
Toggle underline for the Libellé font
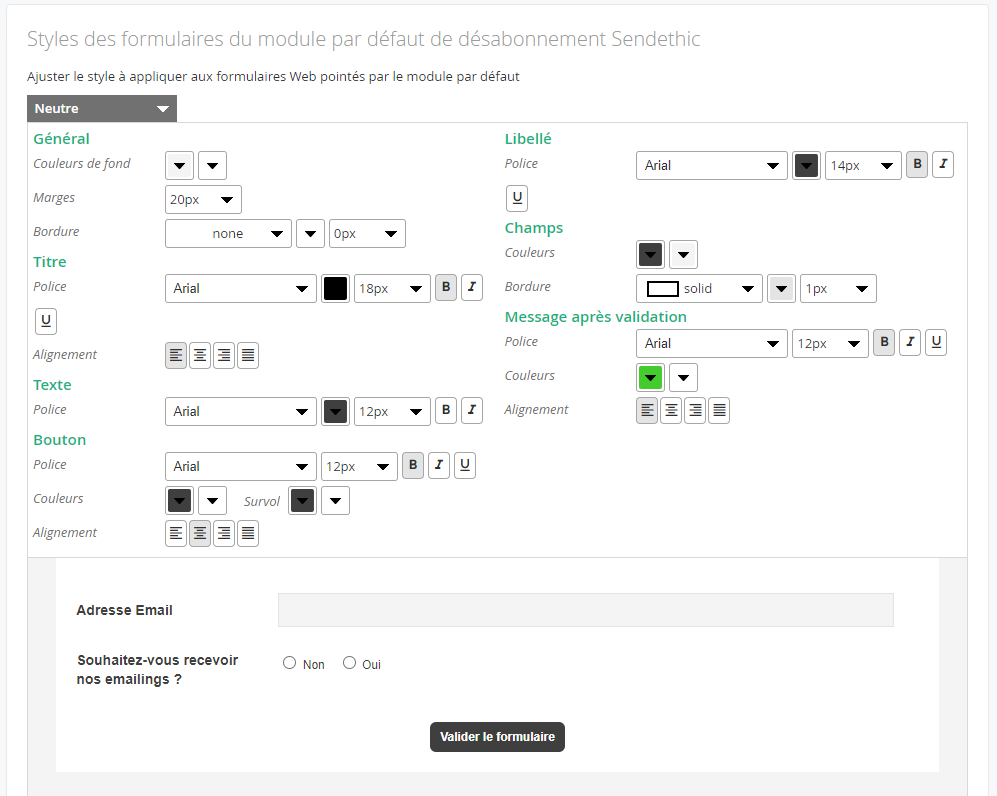[x=517, y=198]
